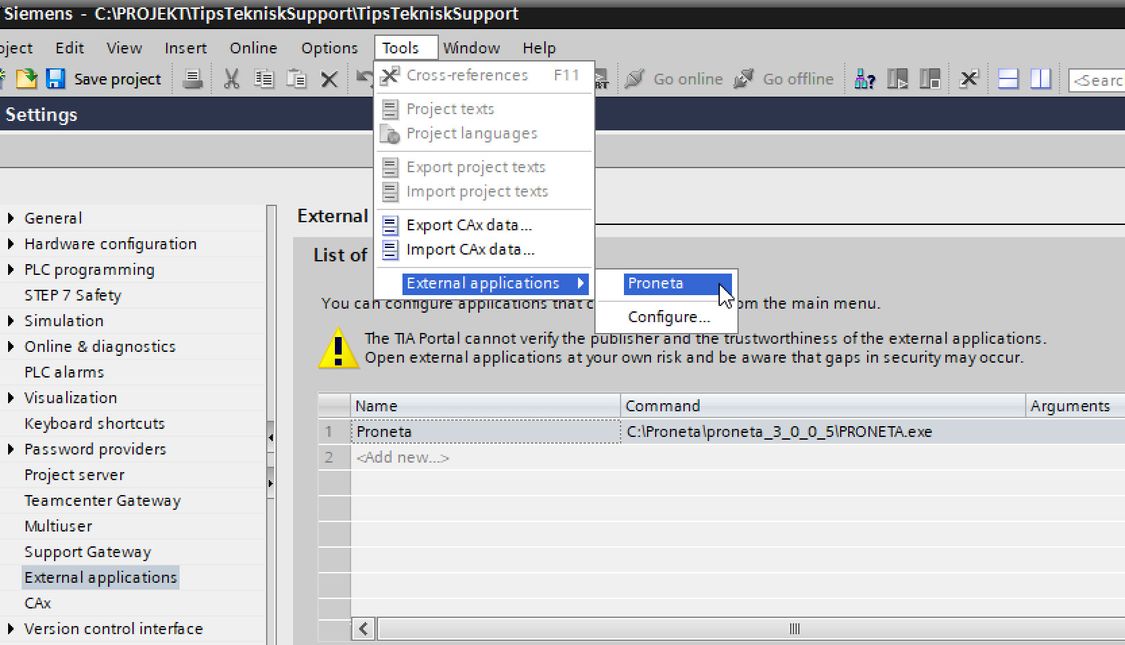Expand the General settings node
This screenshot has height=645, width=1125.
coord(11,218)
